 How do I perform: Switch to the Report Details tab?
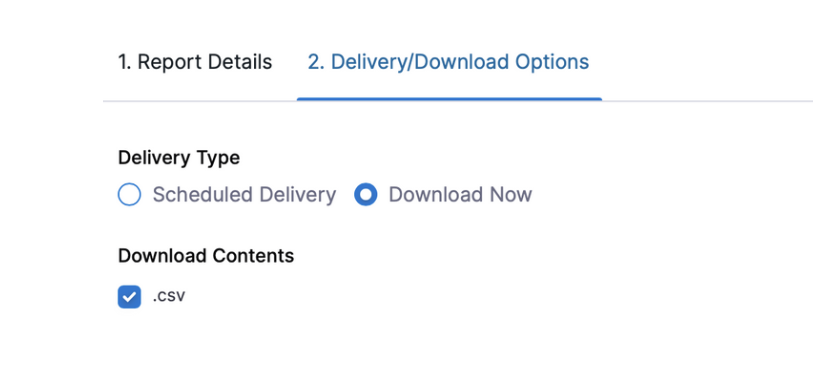click(x=195, y=62)
